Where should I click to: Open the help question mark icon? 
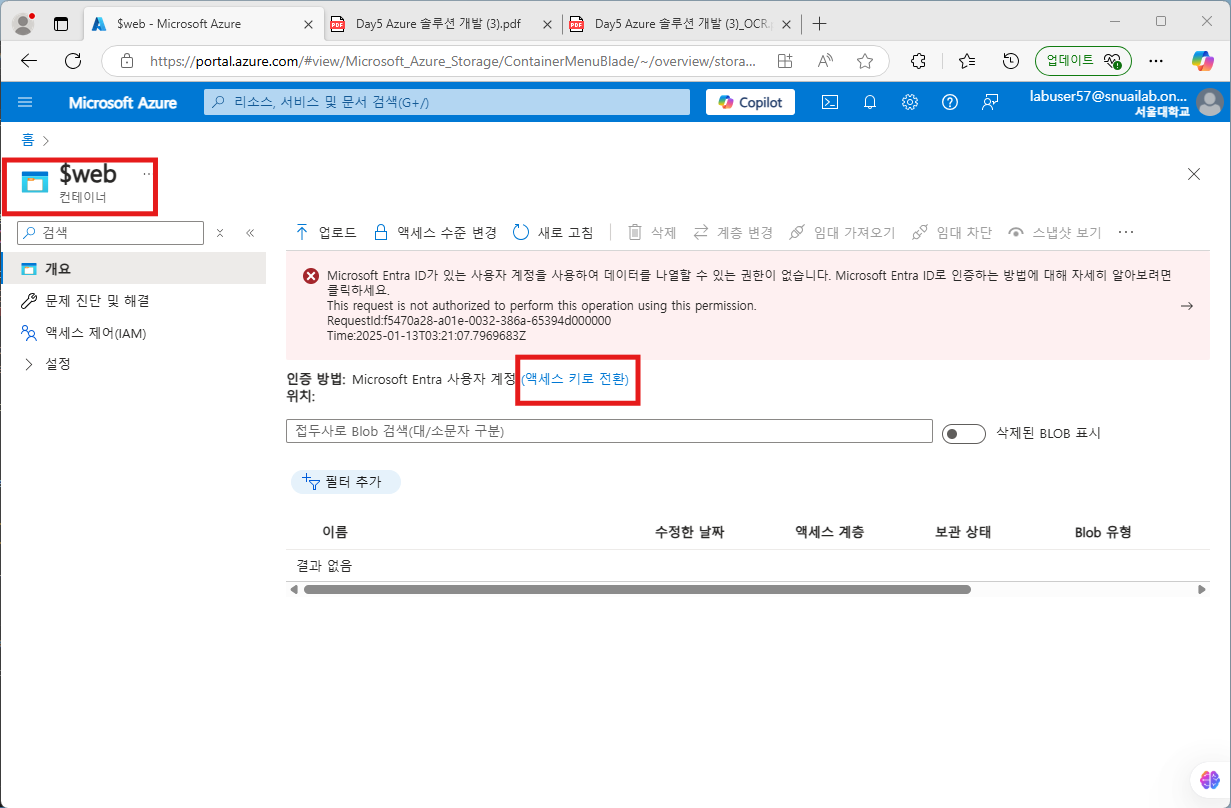(x=950, y=102)
